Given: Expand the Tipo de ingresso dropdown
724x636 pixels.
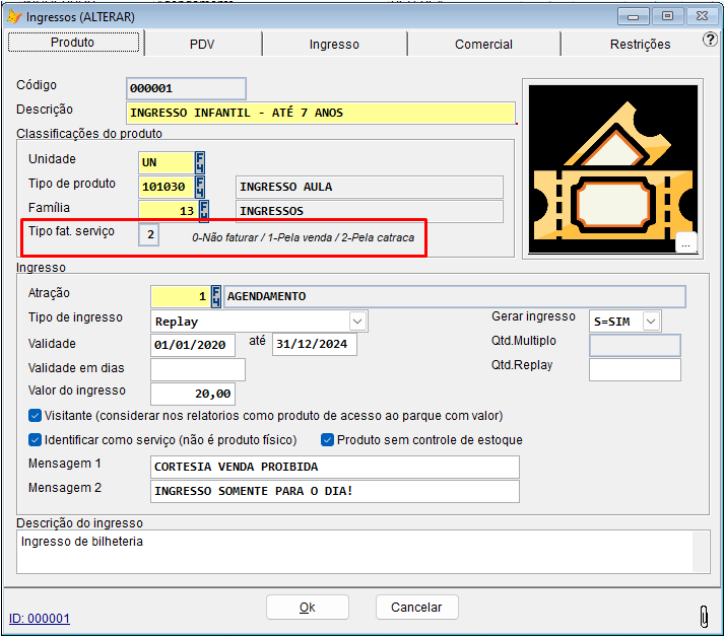Looking at the screenshot, I should tap(357, 321).
